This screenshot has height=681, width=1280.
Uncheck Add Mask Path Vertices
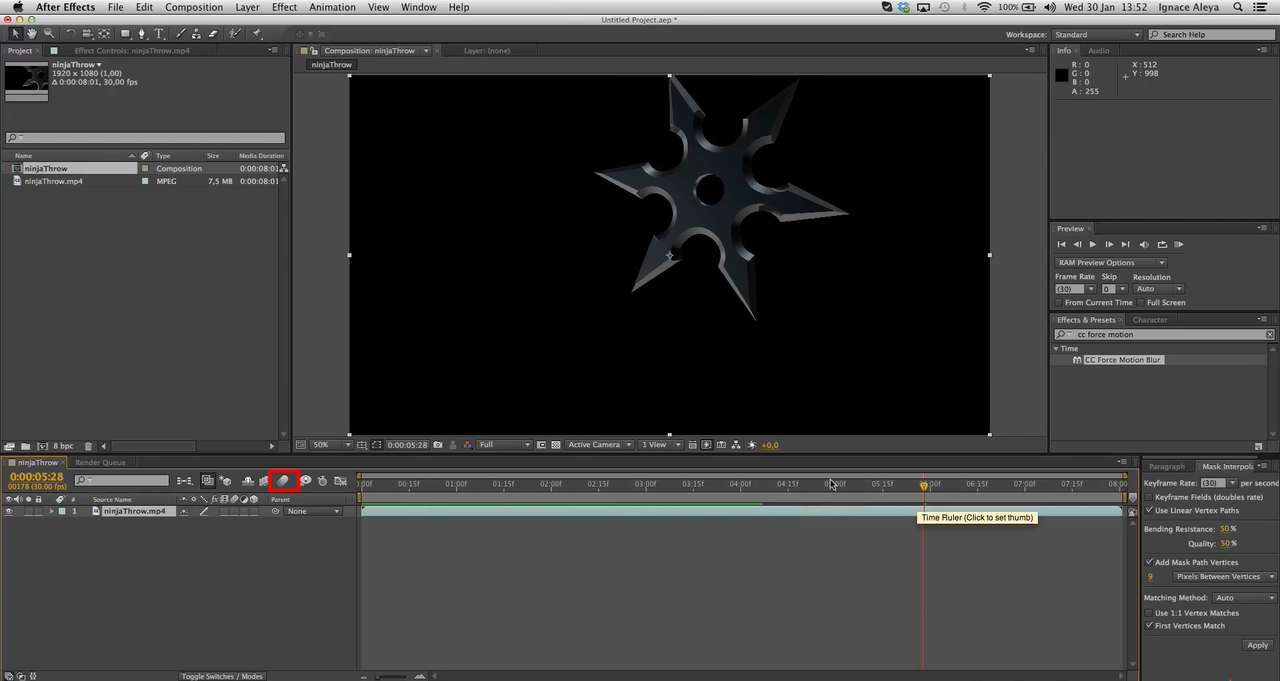[x=1149, y=562]
